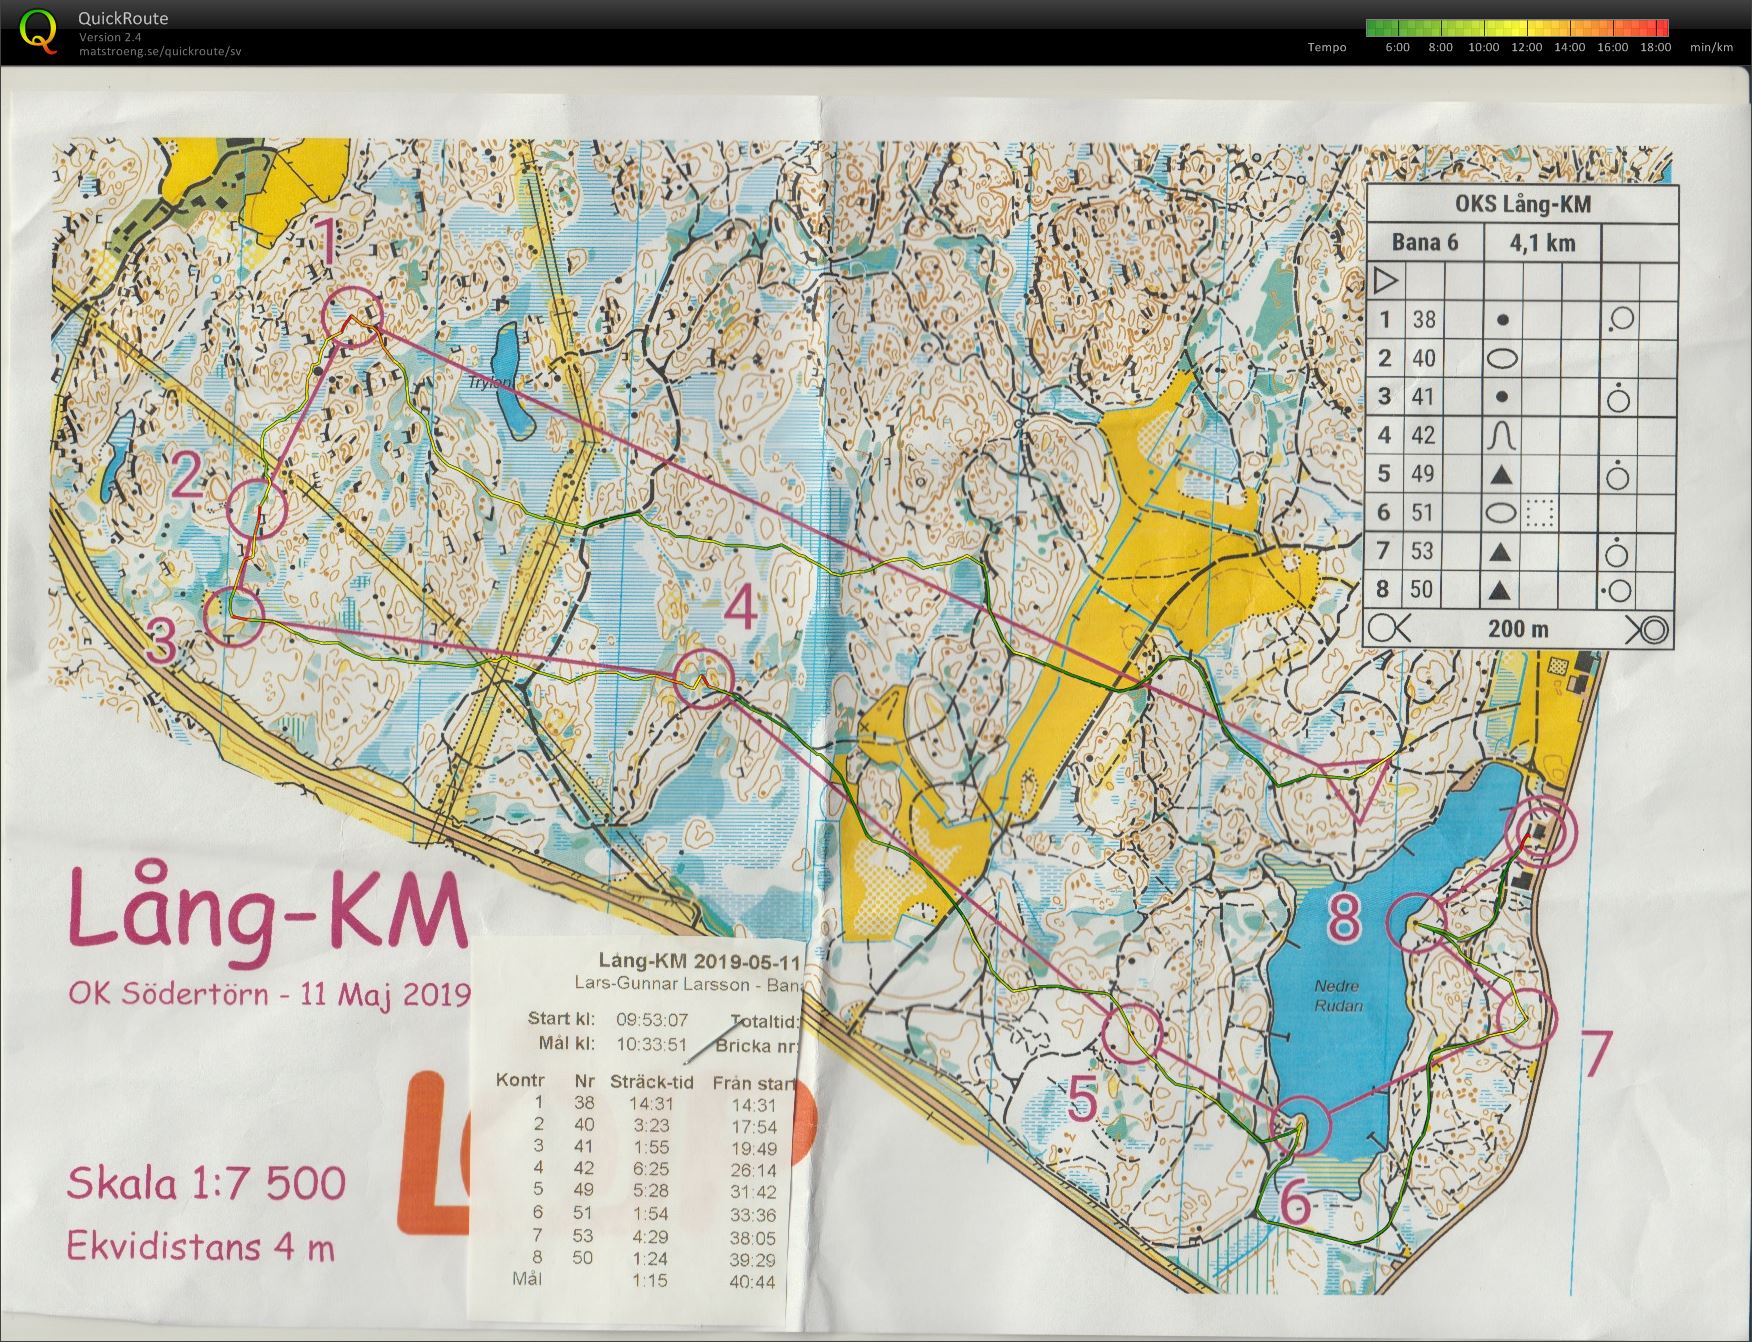The image size is (1752, 1342).
Task: Click control circle 3 on the map
Action: coord(233,615)
